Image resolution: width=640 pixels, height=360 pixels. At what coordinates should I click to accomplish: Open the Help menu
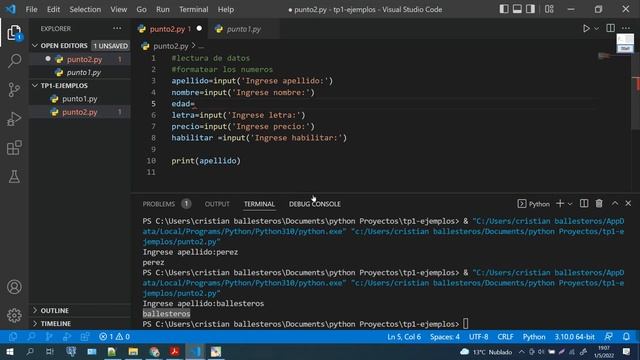(226, 9)
